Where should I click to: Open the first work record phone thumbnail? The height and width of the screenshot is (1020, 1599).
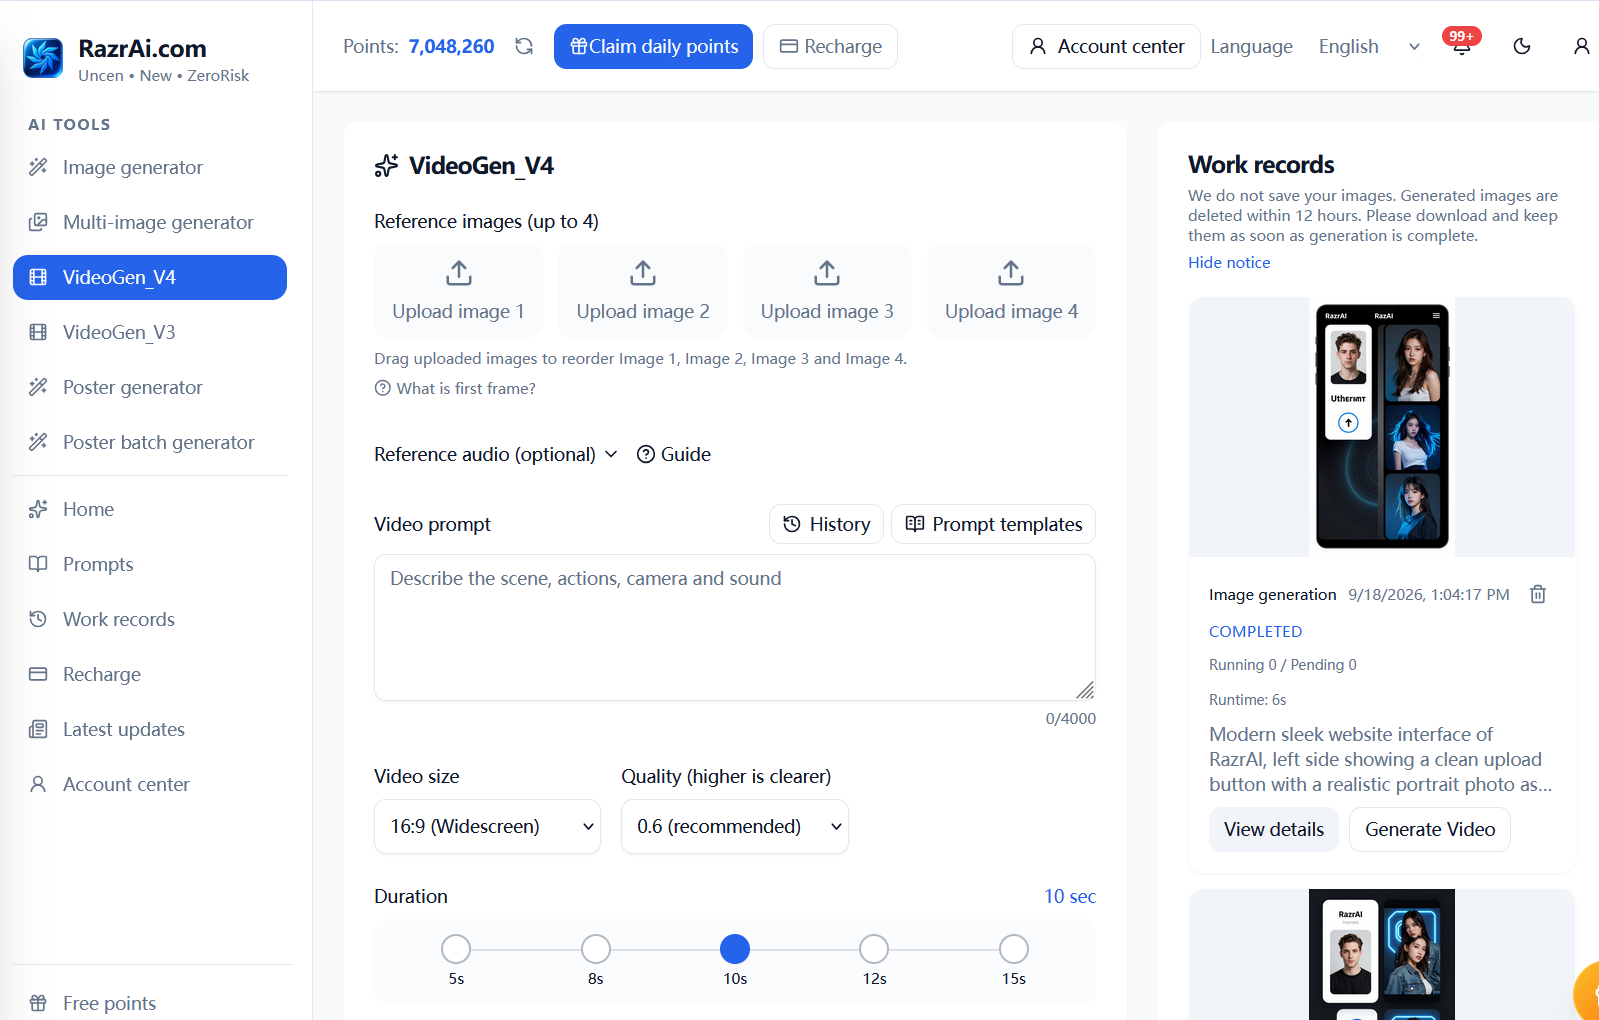coord(1382,427)
